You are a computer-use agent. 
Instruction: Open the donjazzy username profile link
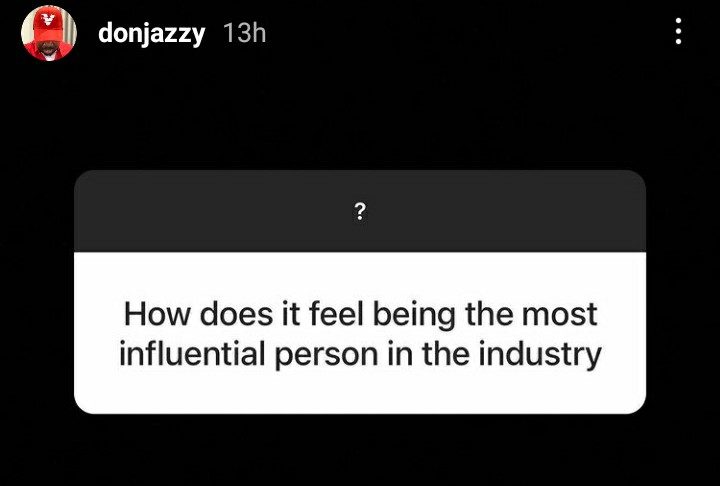pos(152,33)
